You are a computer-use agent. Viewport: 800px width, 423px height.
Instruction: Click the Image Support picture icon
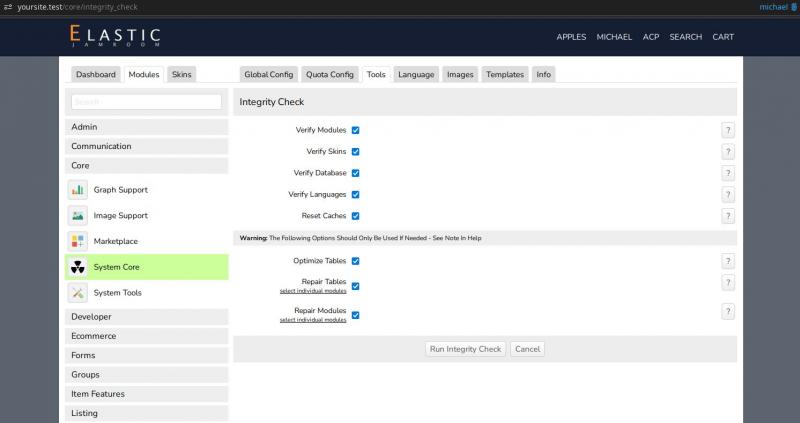[x=78, y=216]
